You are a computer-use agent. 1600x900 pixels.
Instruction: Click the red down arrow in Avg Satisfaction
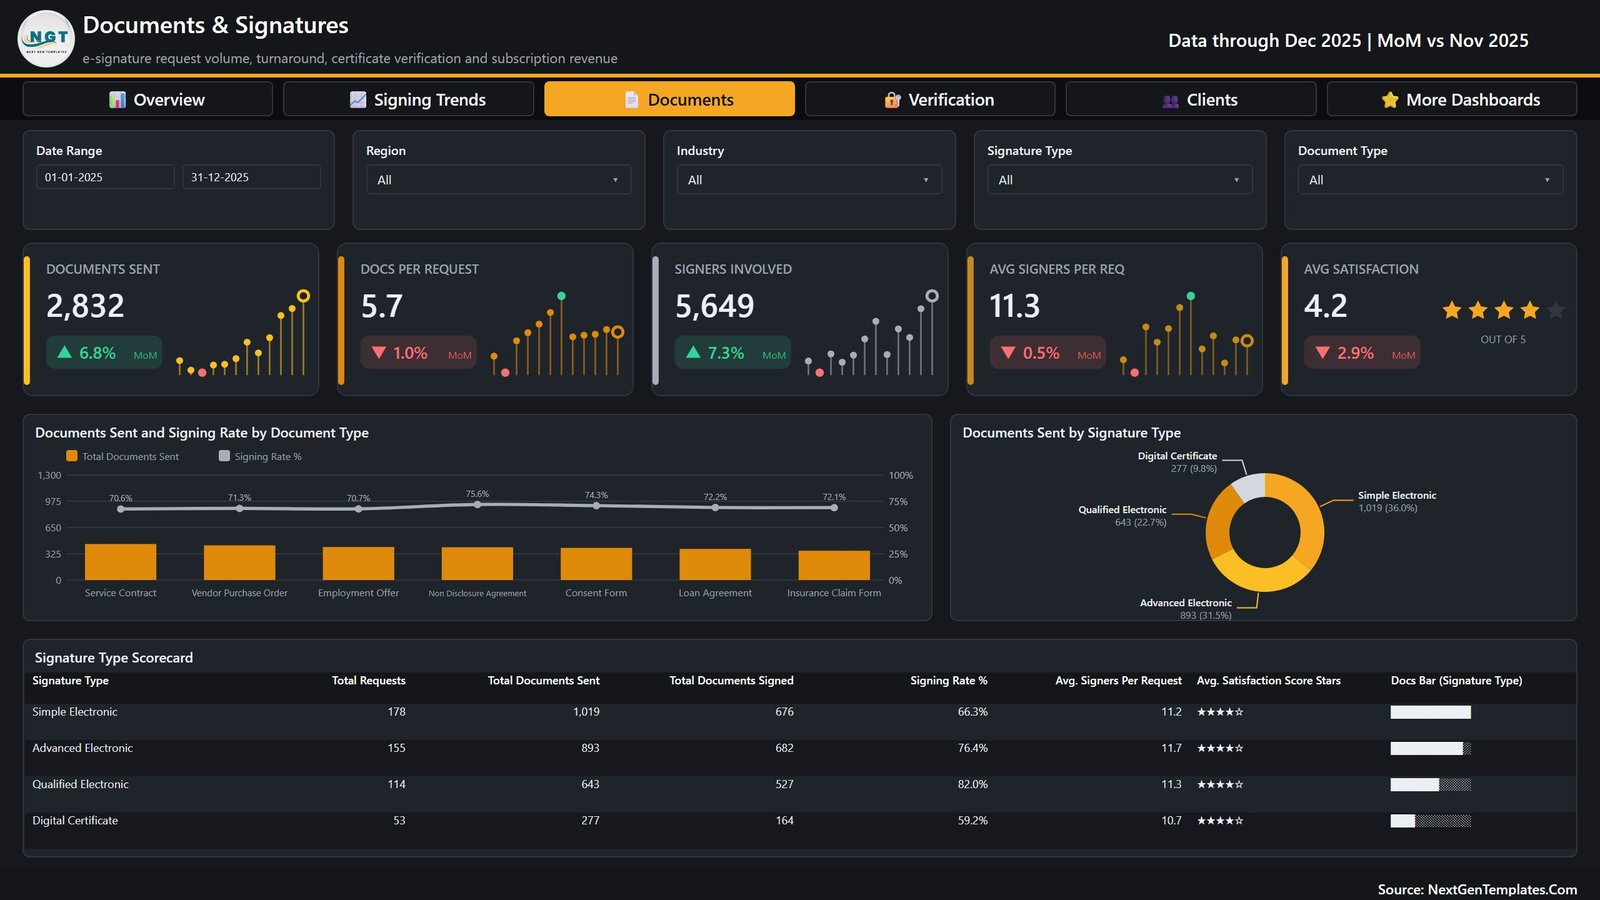pos(1322,353)
